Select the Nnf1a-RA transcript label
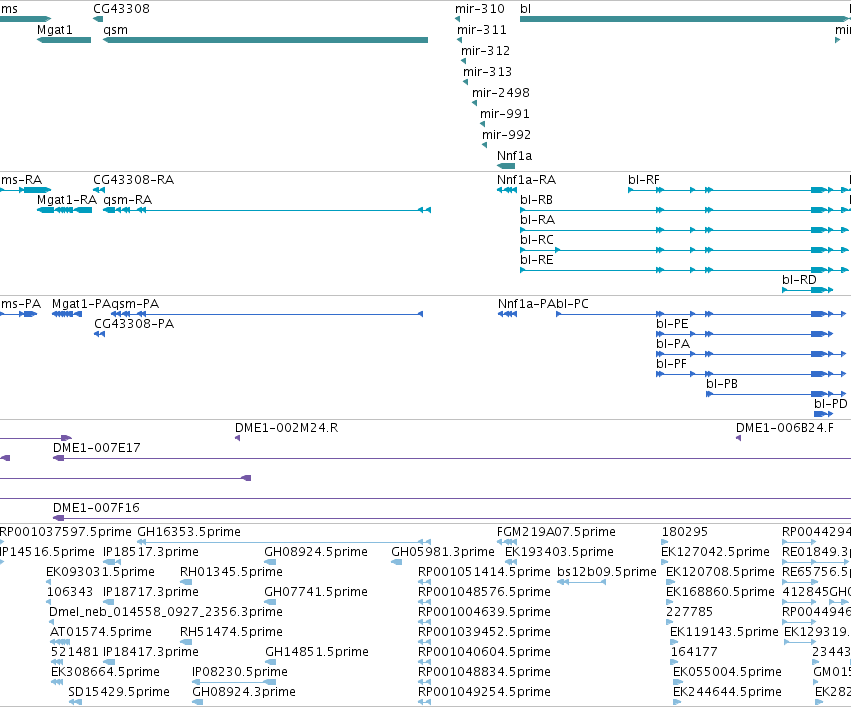The image size is (851, 707). point(526,180)
